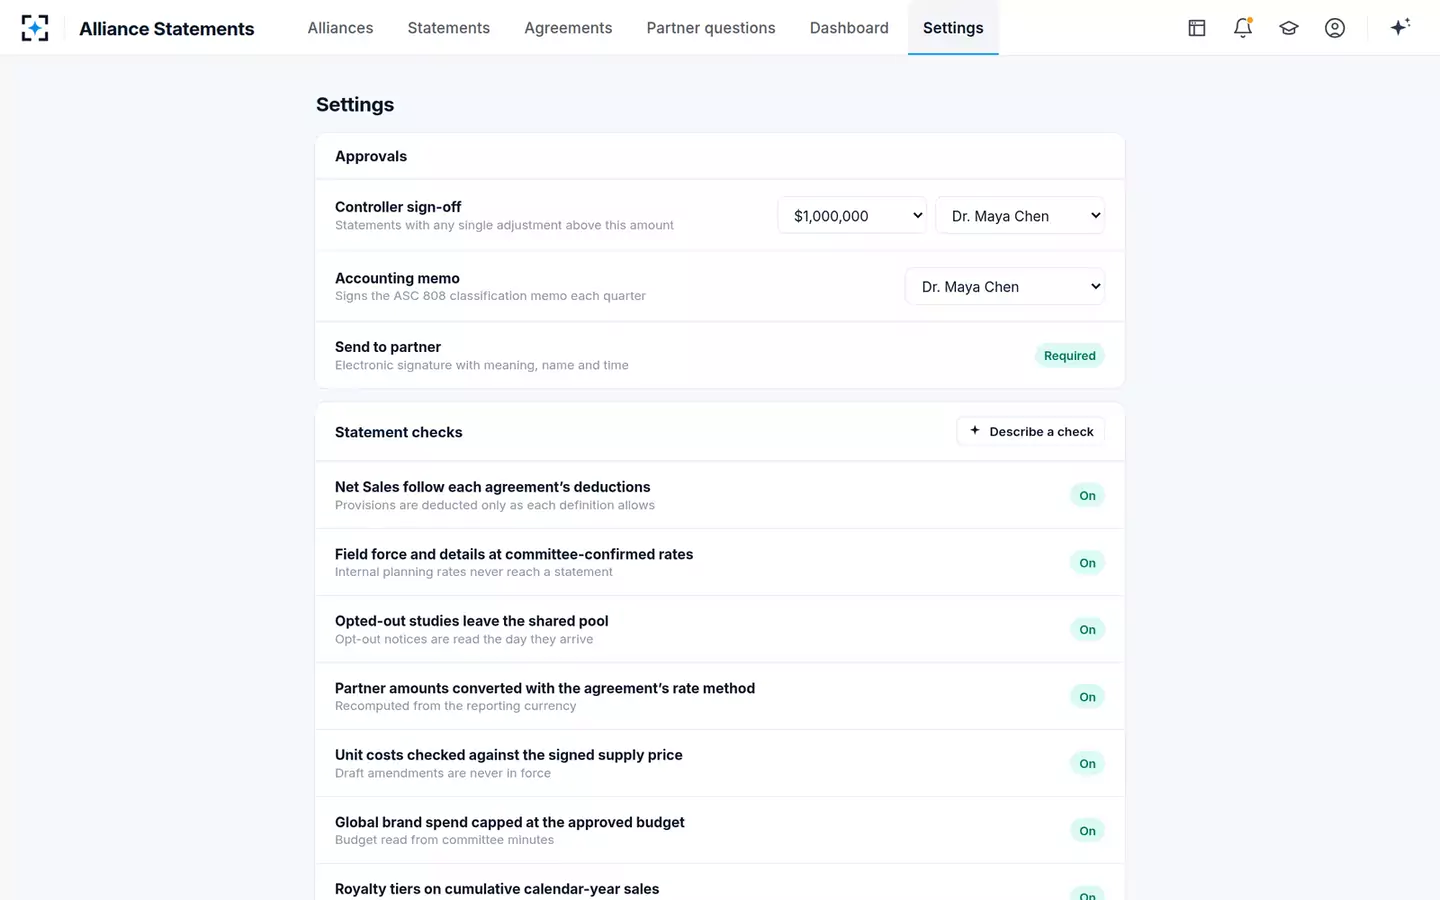
Task: Select the Settings tab
Action: click(x=953, y=28)
